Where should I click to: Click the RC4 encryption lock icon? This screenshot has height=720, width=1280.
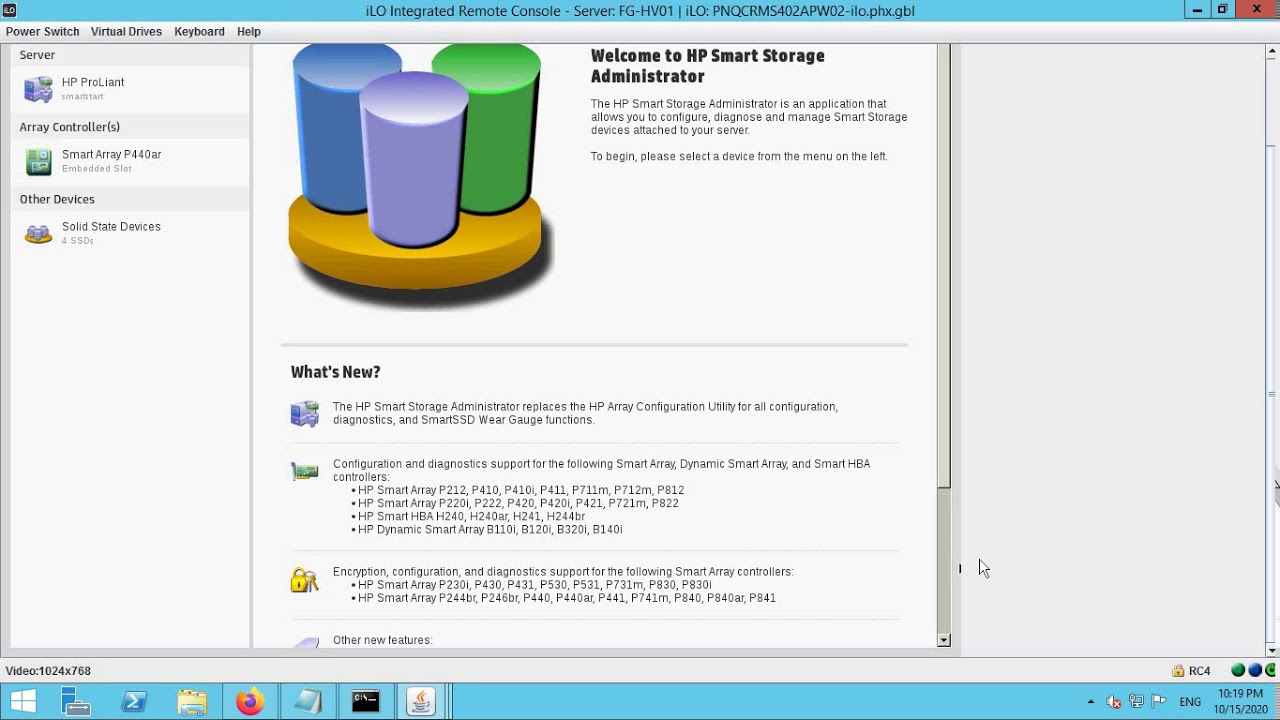tap(1178, 671)
